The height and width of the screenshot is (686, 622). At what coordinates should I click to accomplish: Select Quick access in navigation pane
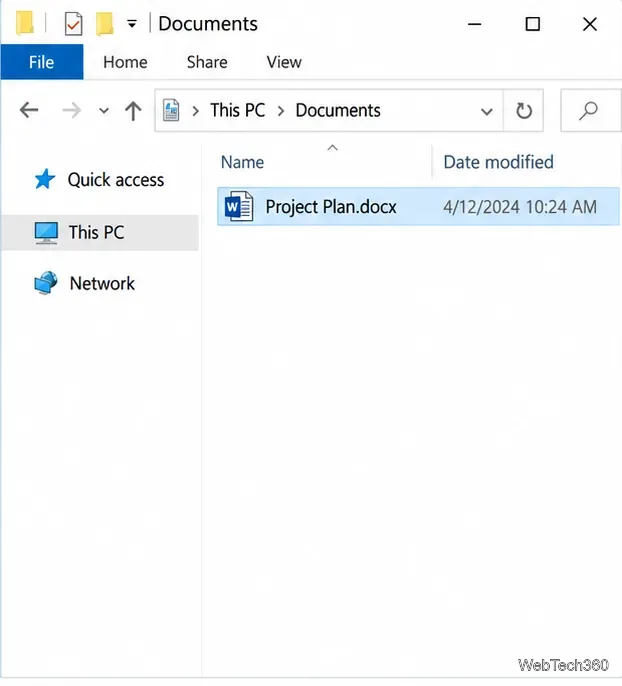(x=116, y=180)
